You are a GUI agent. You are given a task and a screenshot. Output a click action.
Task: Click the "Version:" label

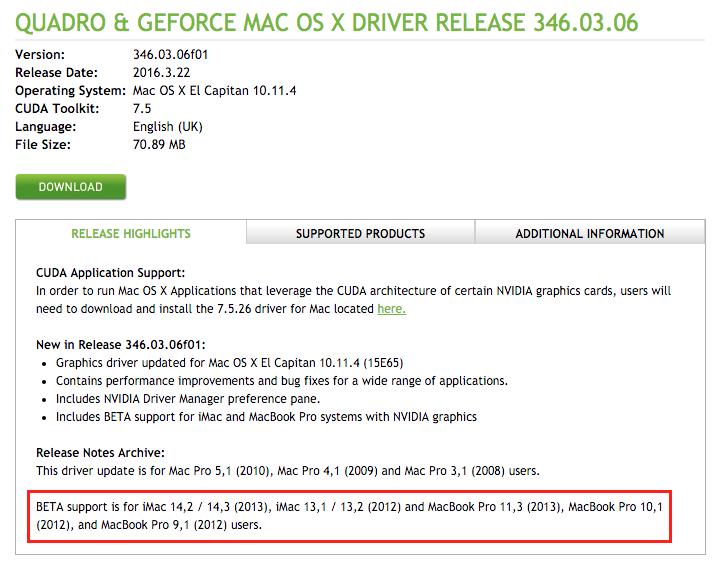coord(40,55)
